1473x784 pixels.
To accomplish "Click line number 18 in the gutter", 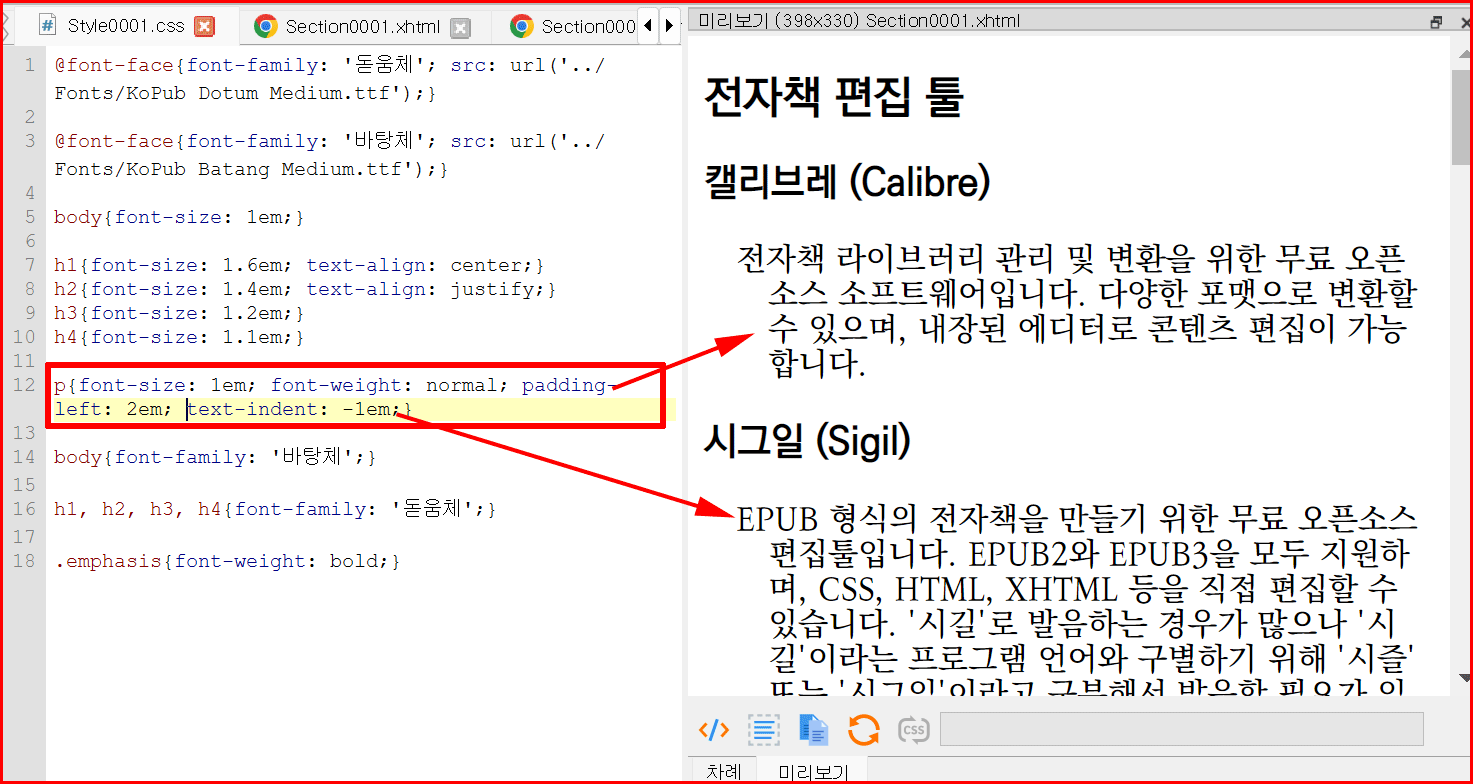I will [25, 561].
